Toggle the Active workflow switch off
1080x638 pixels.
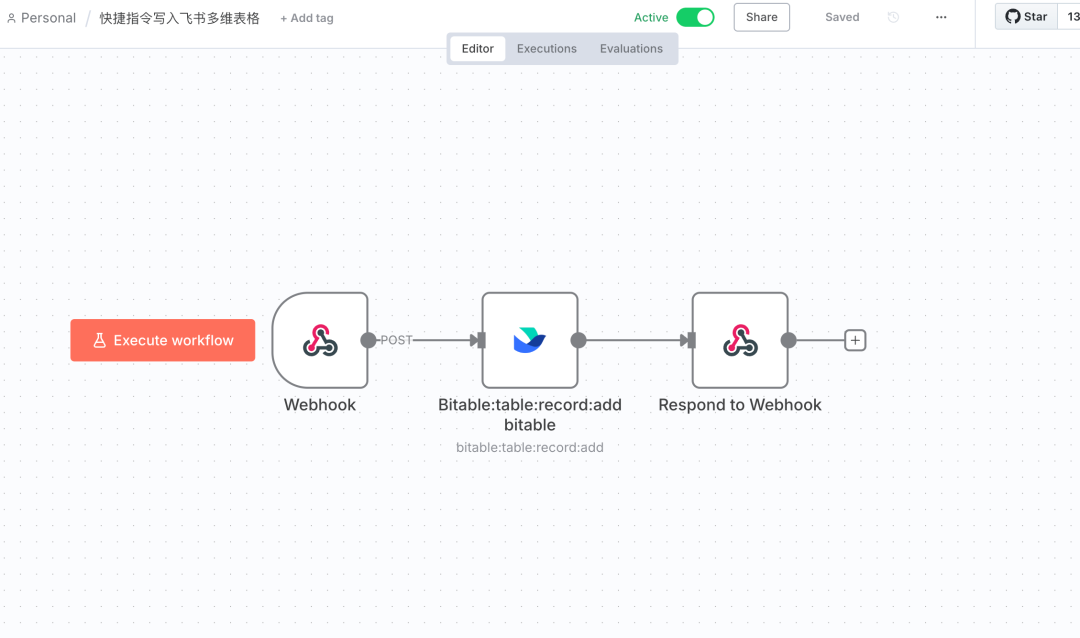pos(696,17)
